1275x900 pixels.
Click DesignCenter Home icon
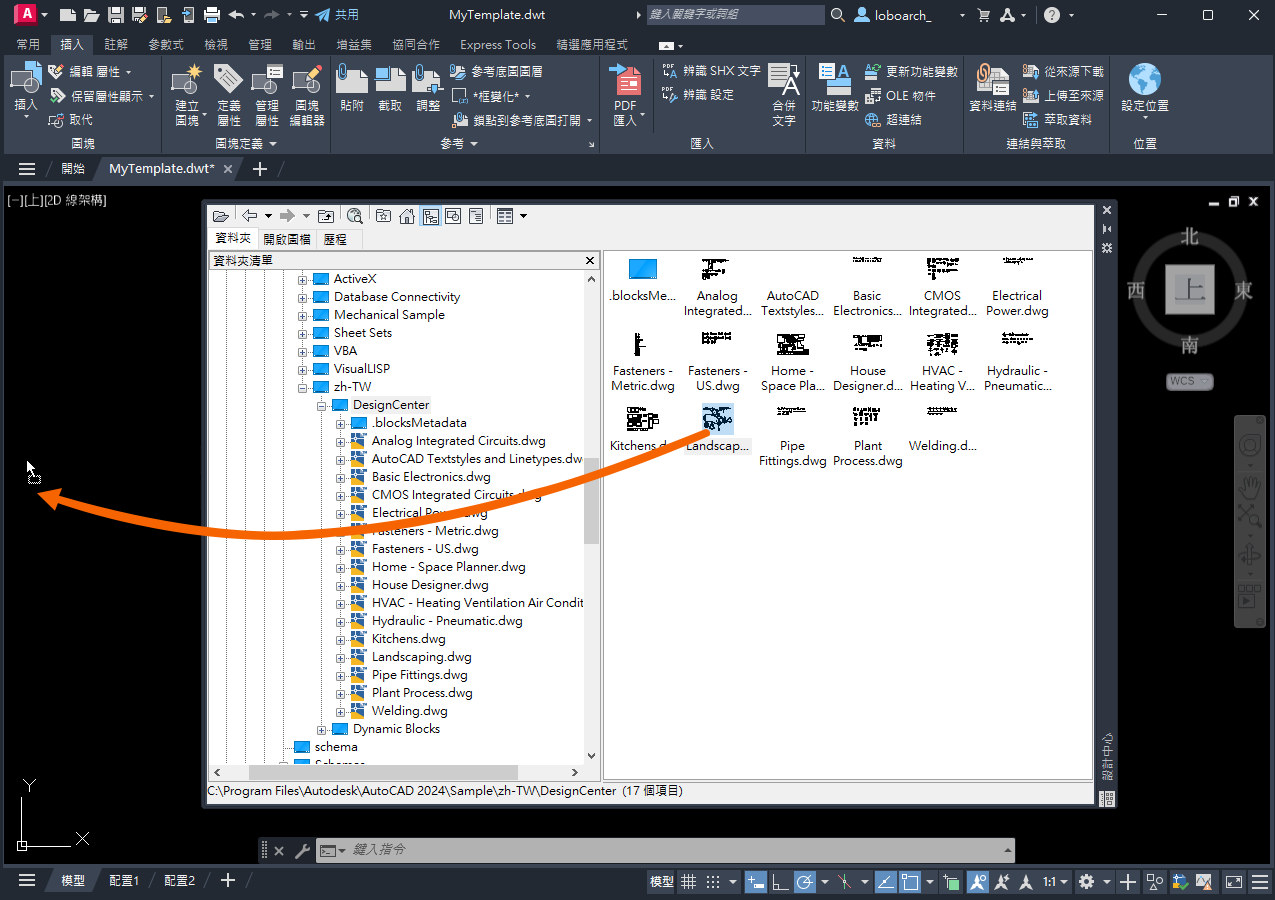[x=407, y=215]
